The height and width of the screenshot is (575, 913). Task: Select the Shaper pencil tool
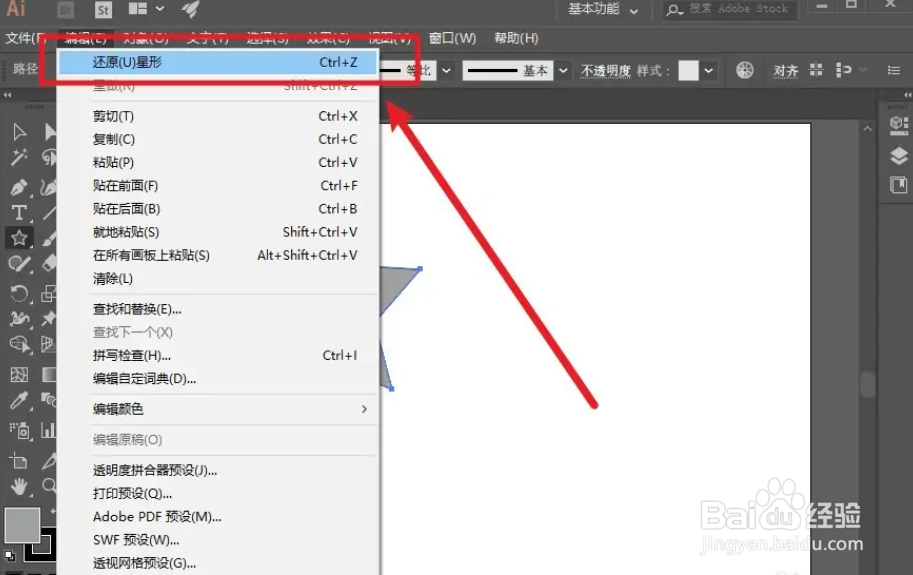click(19, 265)
